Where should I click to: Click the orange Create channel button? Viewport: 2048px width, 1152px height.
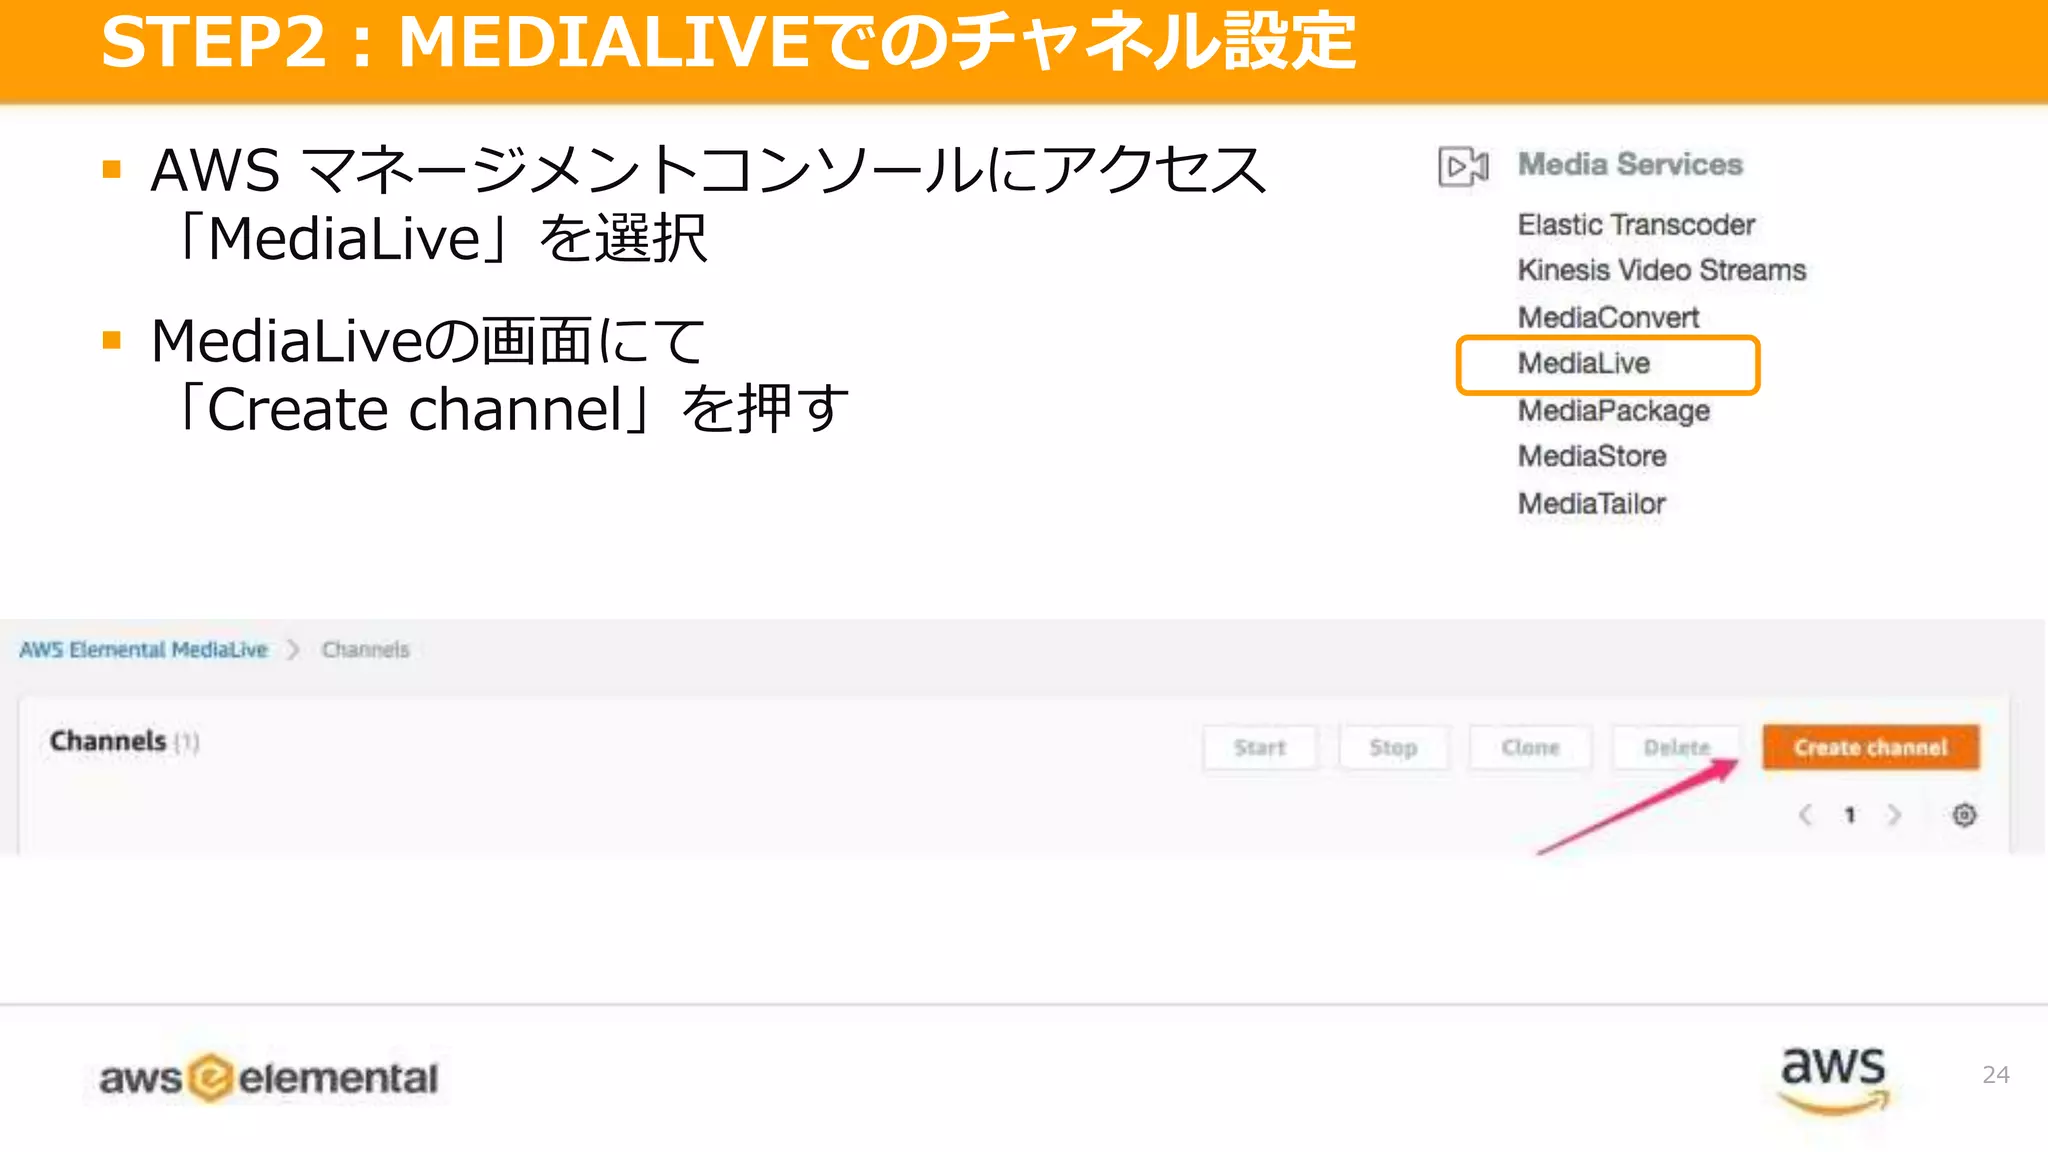click(x=1871, y=747)
